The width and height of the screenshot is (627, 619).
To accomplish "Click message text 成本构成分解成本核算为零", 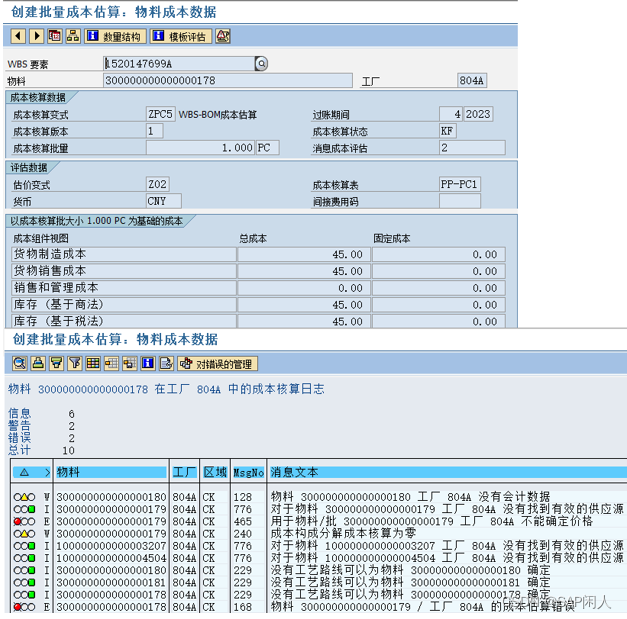I will click(x=343, y=533).
